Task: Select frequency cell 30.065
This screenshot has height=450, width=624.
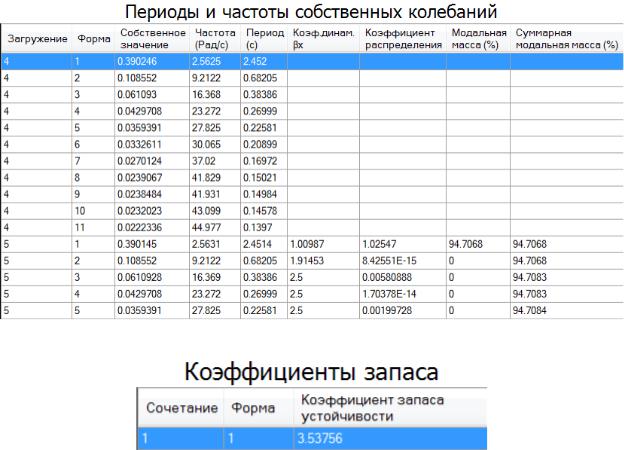Action: point(215,144)
